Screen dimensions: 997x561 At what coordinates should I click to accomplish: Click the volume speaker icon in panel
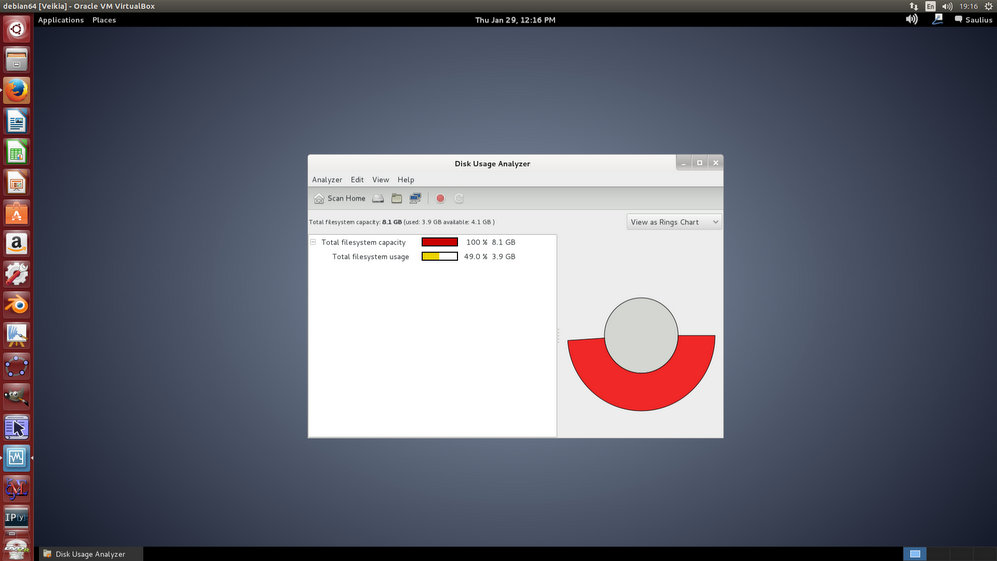pyautogui.click(x=911, y=20)
